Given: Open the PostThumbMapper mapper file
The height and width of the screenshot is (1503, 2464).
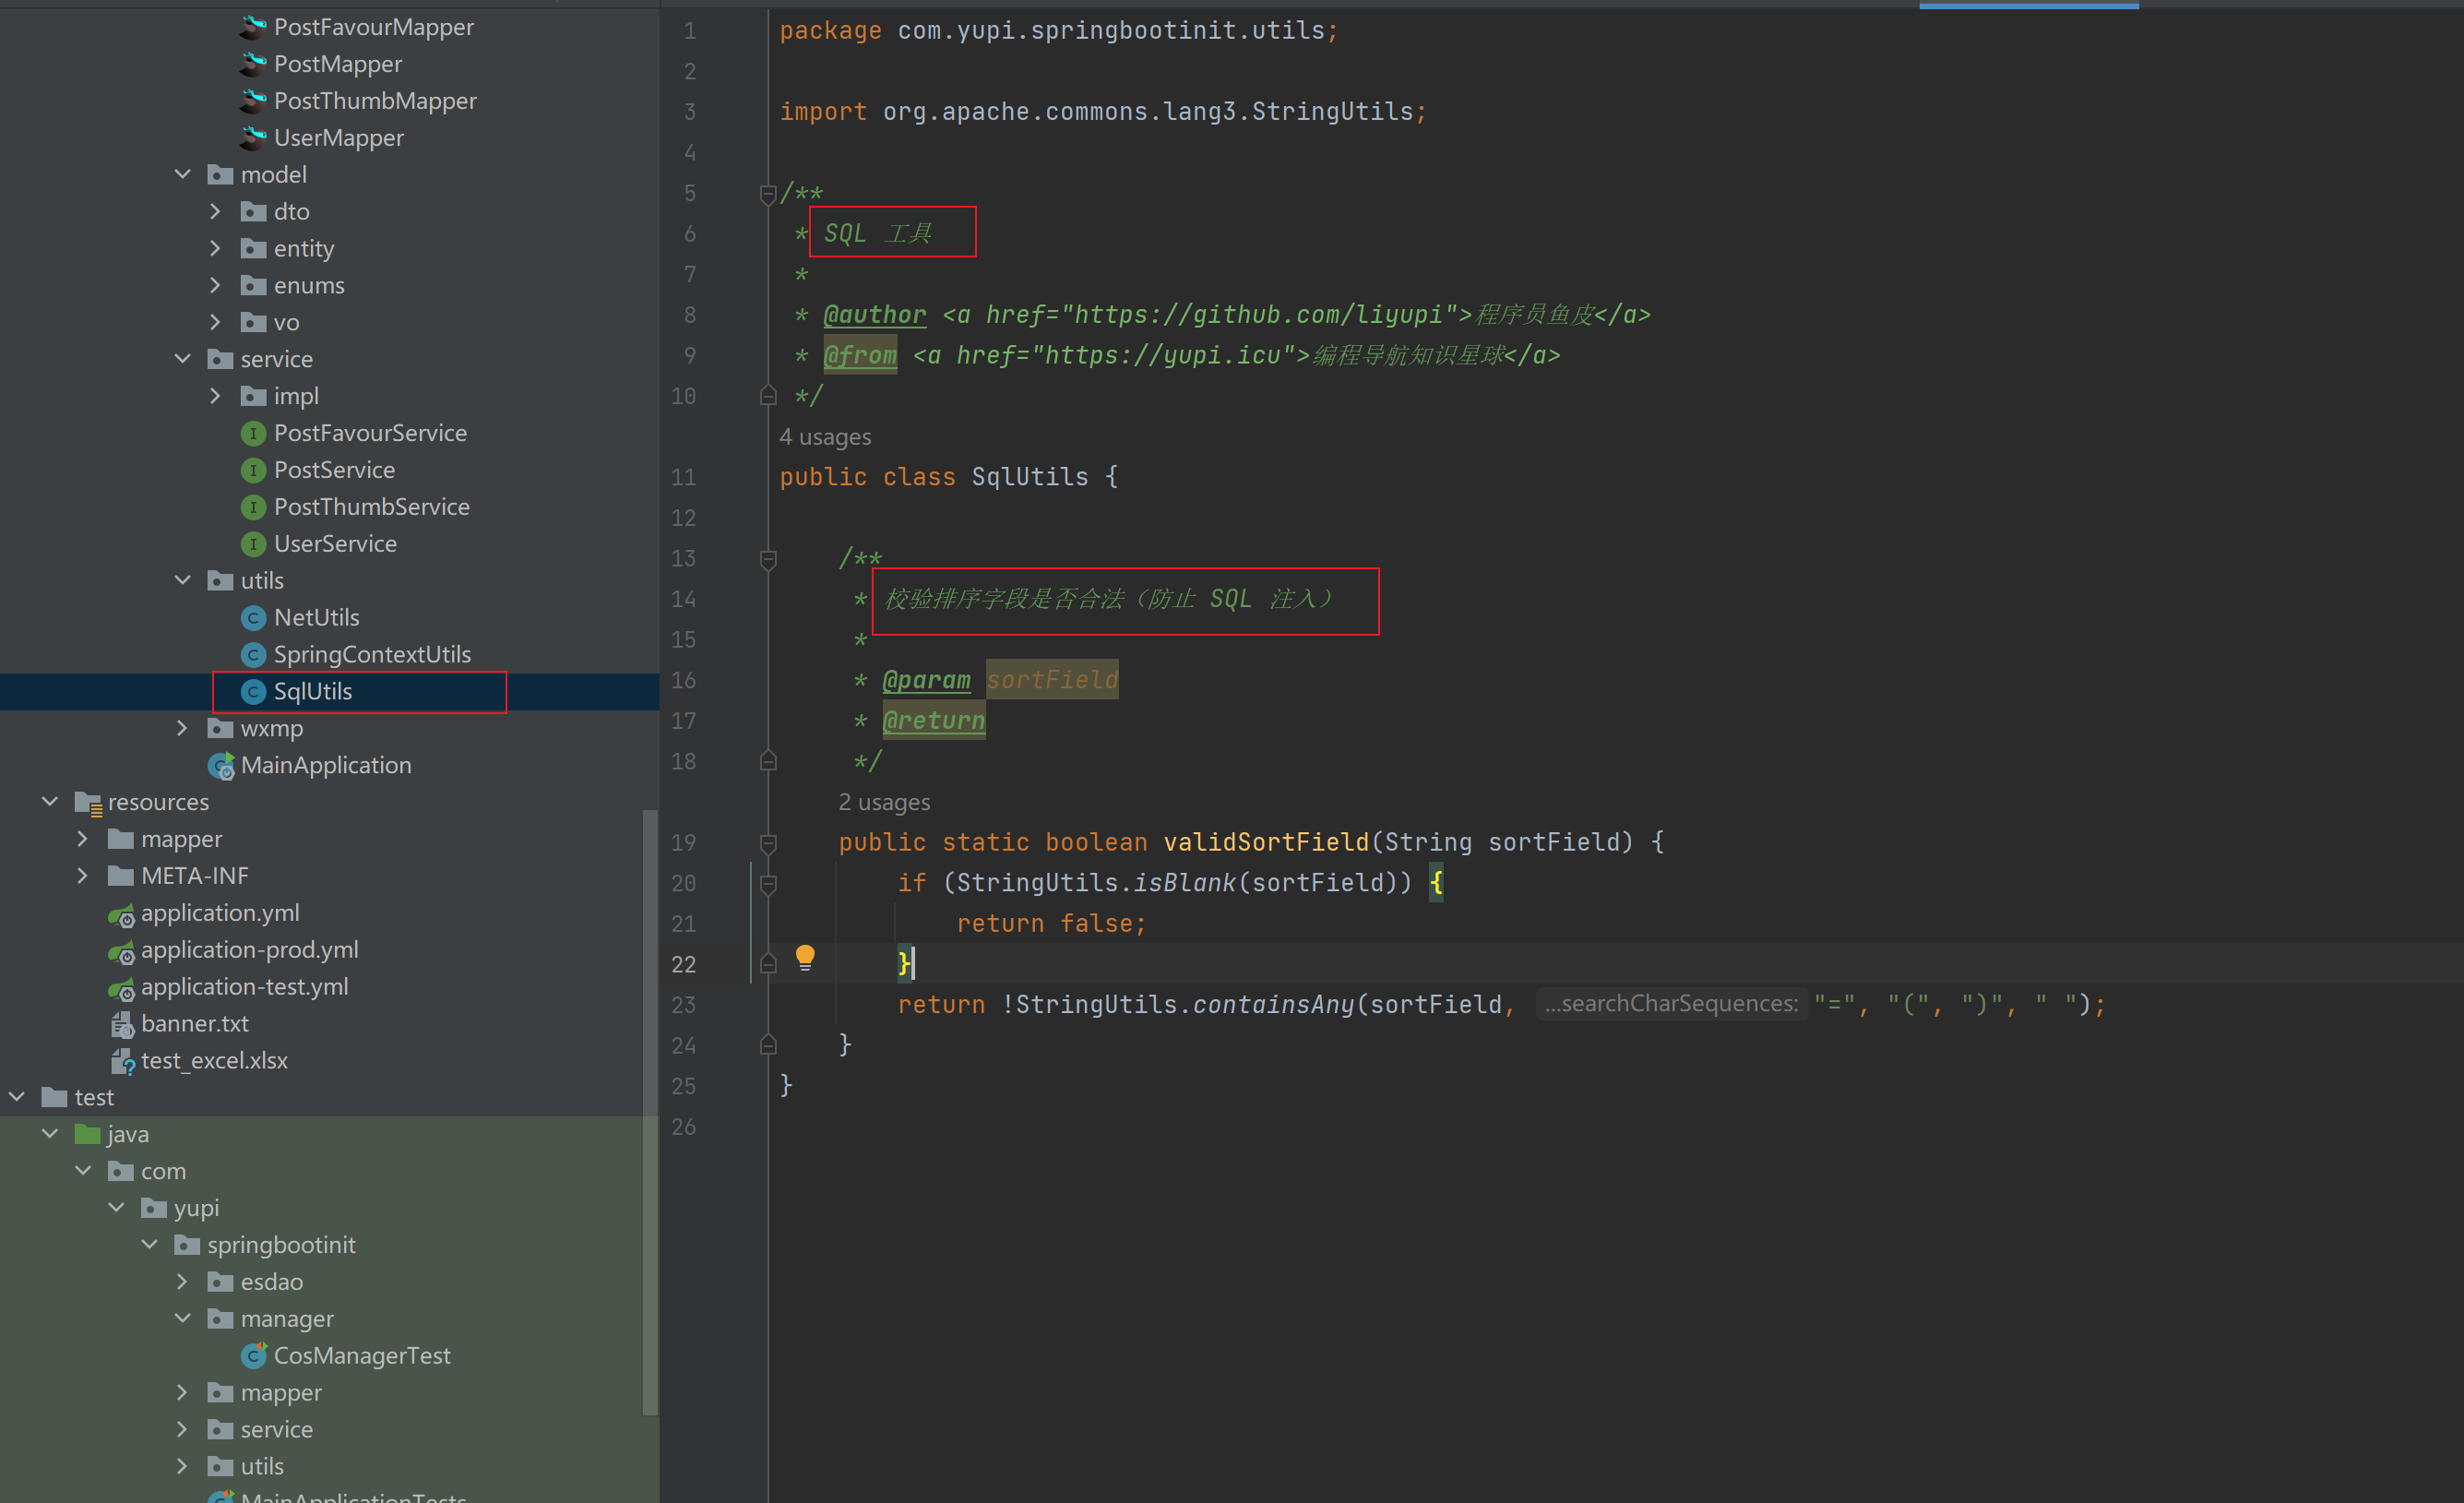Looking at the screenshot, I should 374,101.
